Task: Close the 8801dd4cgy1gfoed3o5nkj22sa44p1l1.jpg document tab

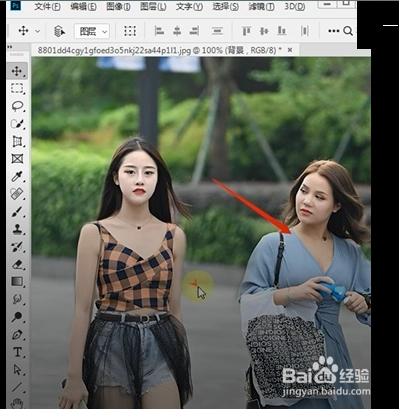Action: point(290,50)
